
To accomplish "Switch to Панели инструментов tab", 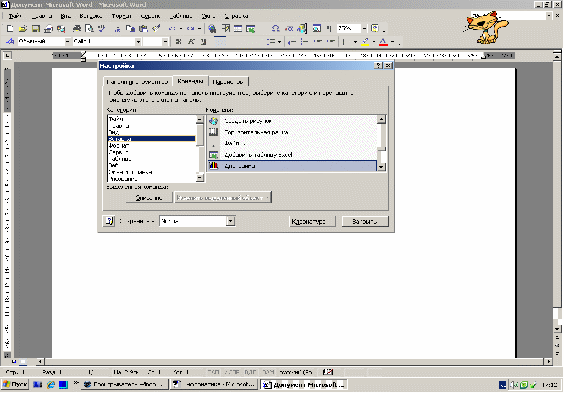I will click(x=137, y=82).
